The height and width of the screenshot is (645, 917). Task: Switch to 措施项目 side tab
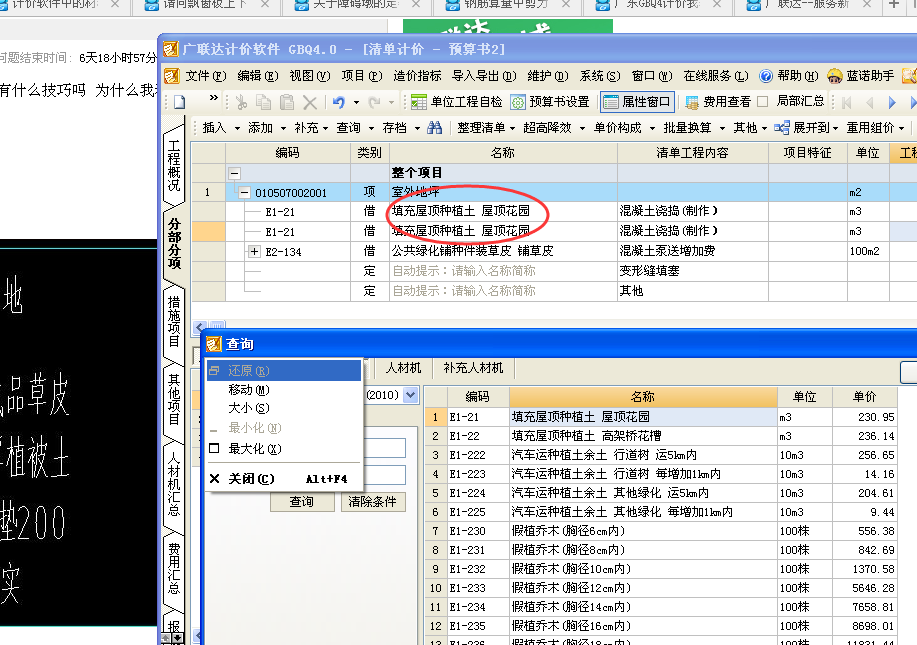point(174,321)
